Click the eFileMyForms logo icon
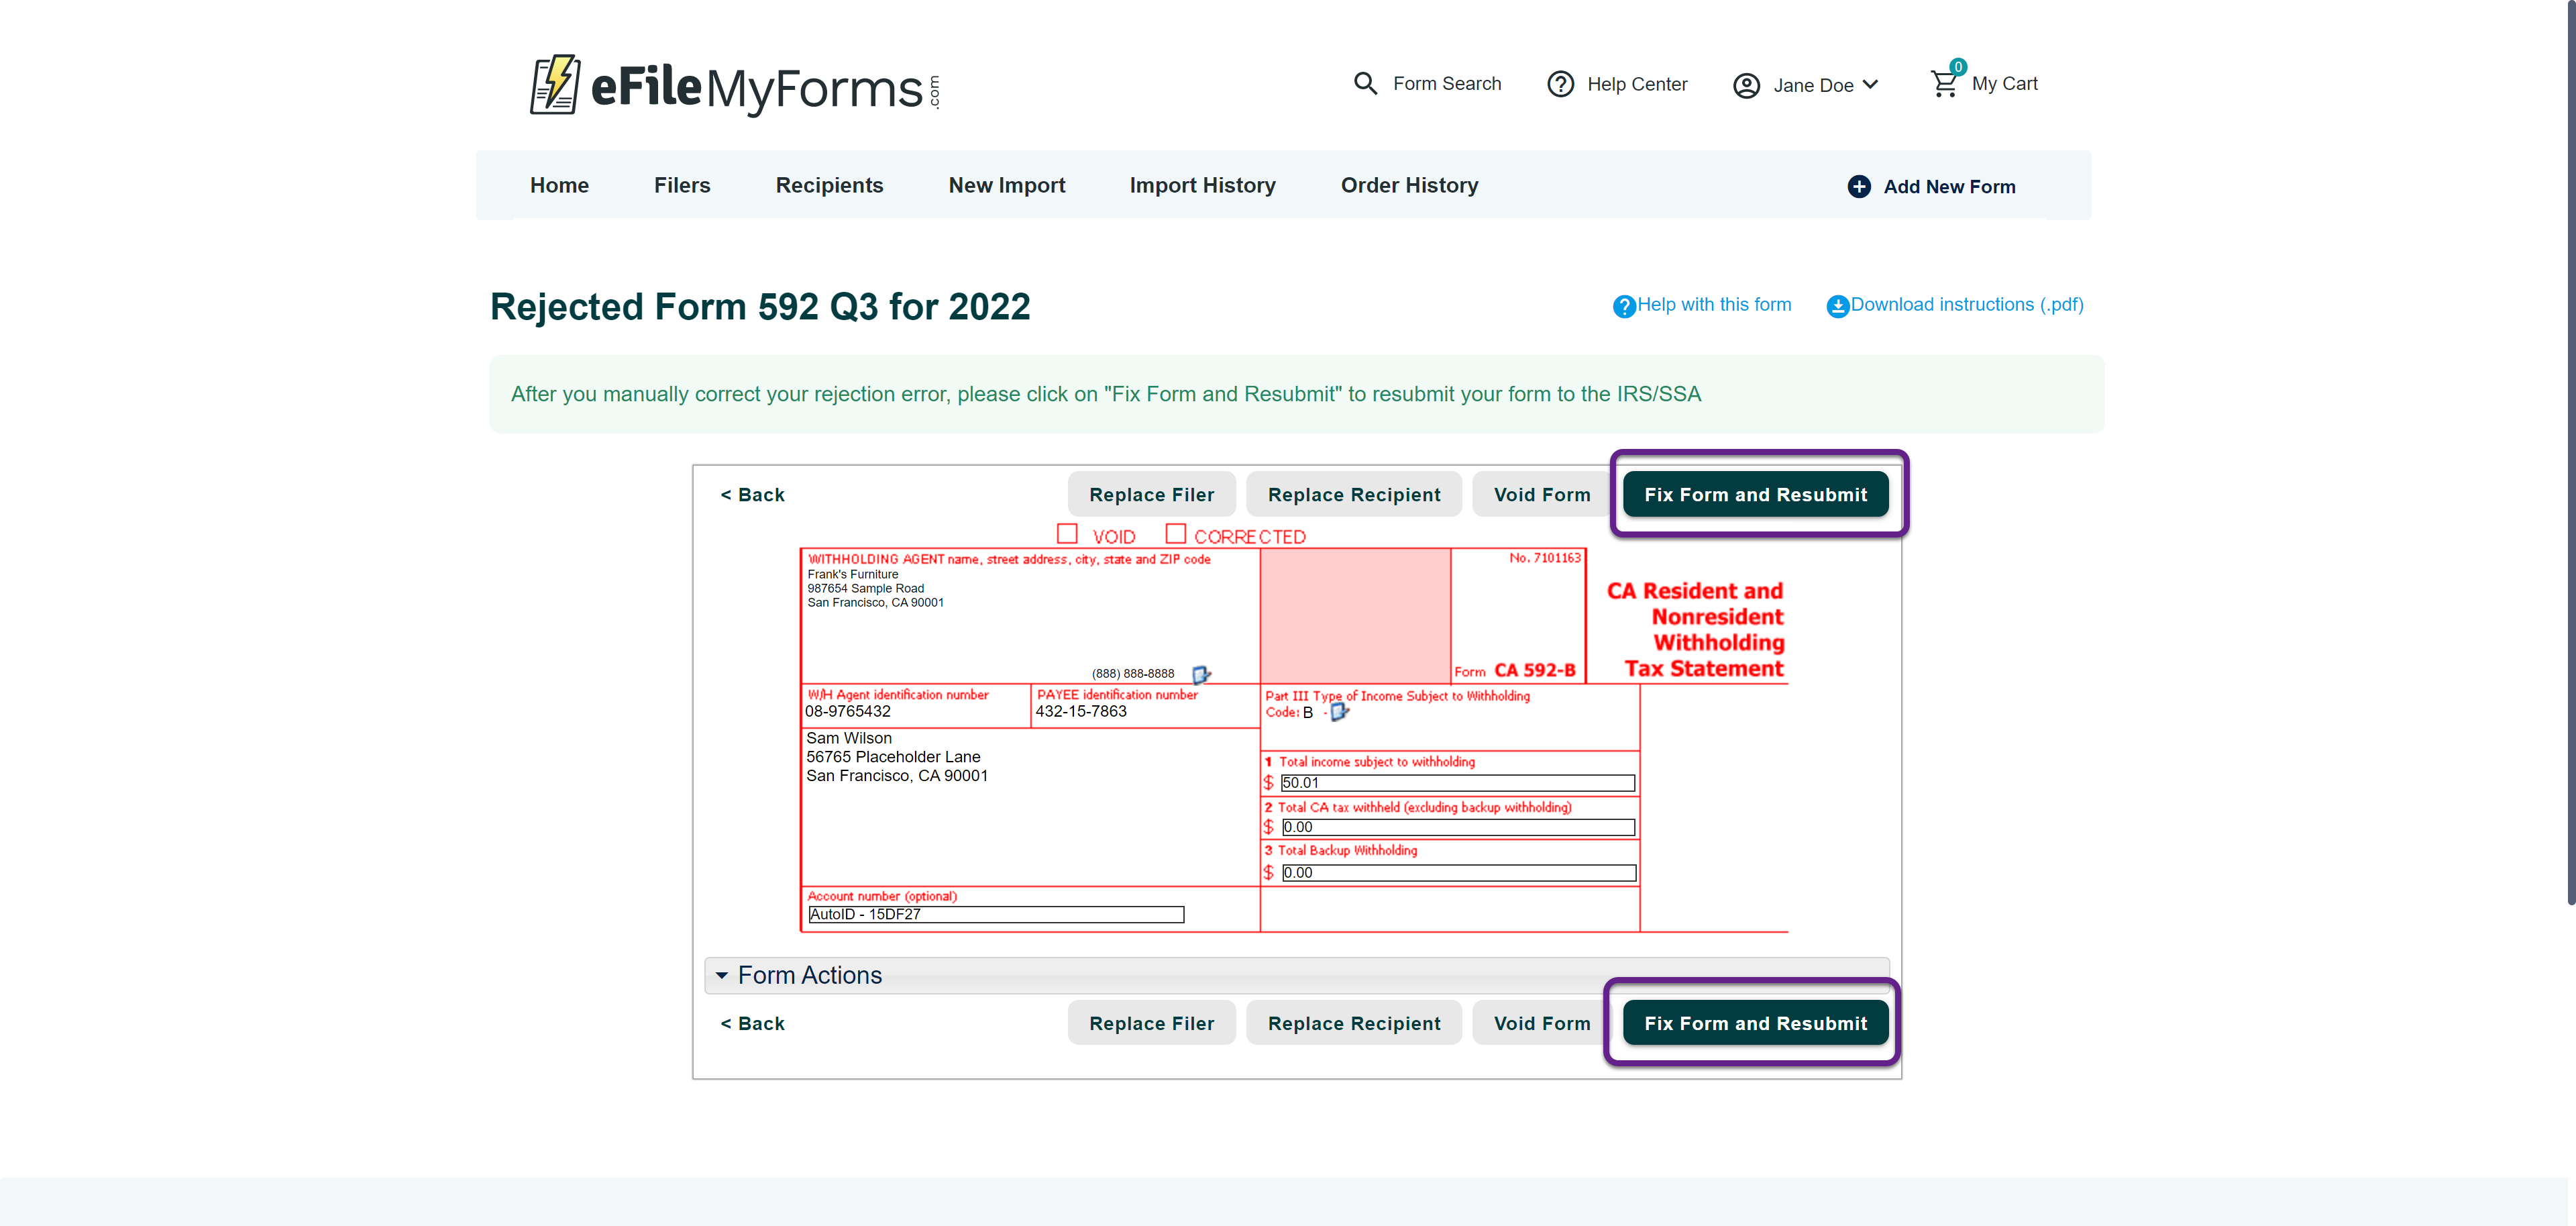This screenshot has width=2576, height=1226. (x=555, y=85)
